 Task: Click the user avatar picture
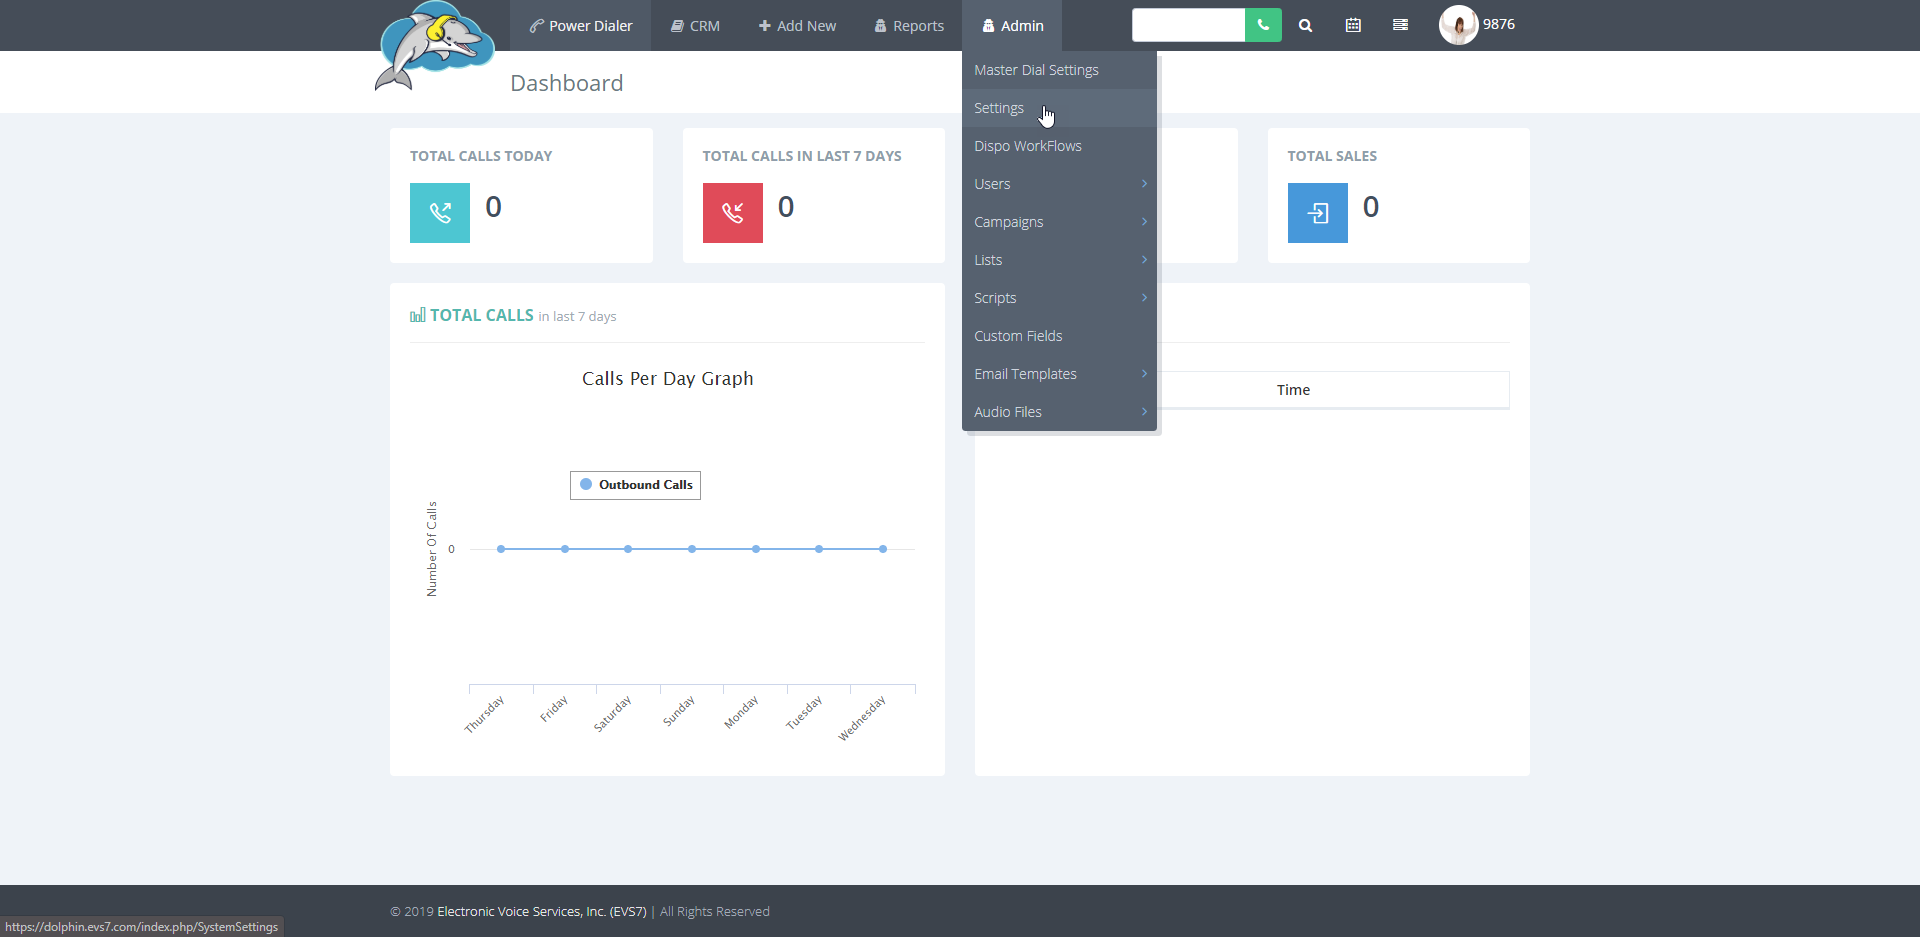click(x=1458, y=25)
